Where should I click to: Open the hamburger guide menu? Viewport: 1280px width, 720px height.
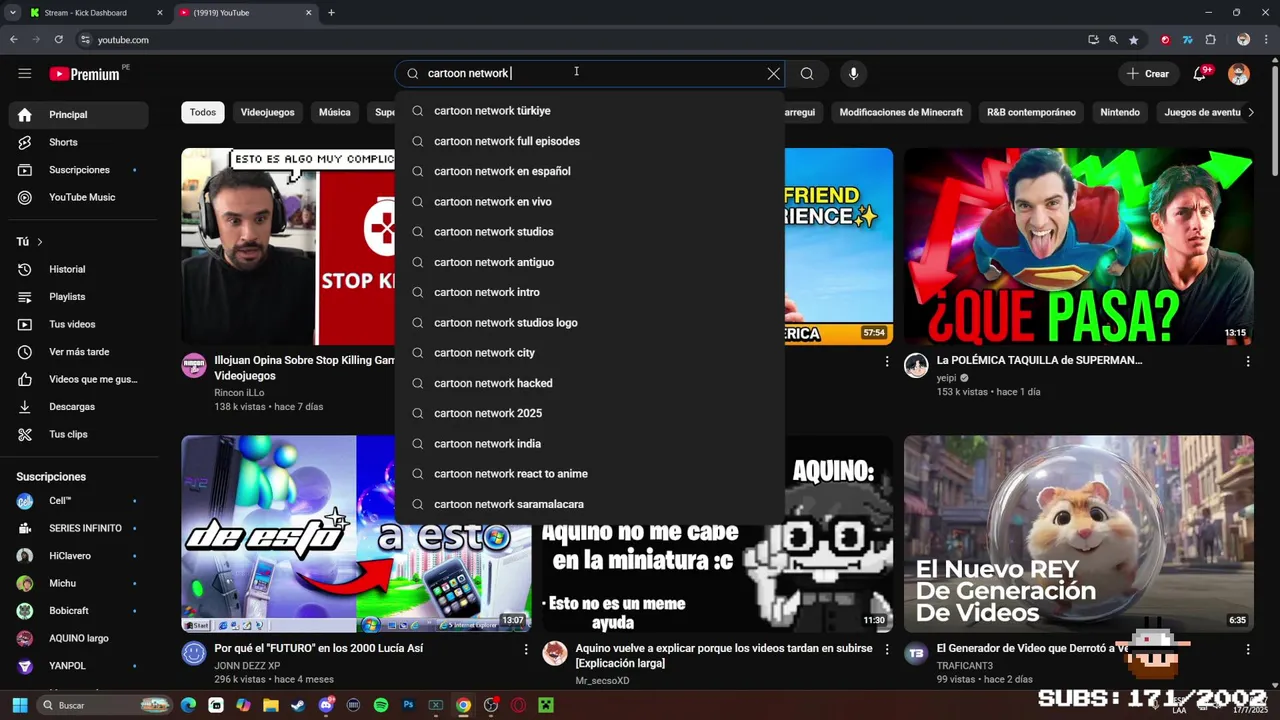[x=25, y=73]
